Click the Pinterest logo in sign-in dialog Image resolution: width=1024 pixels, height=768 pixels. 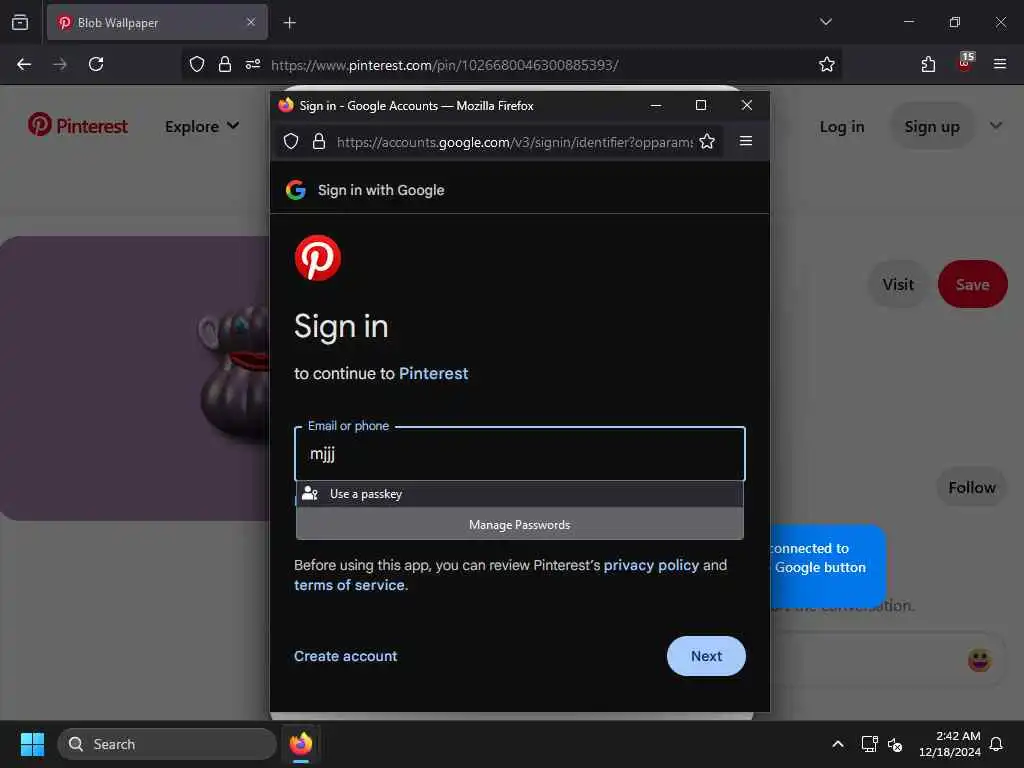[317, 258]
